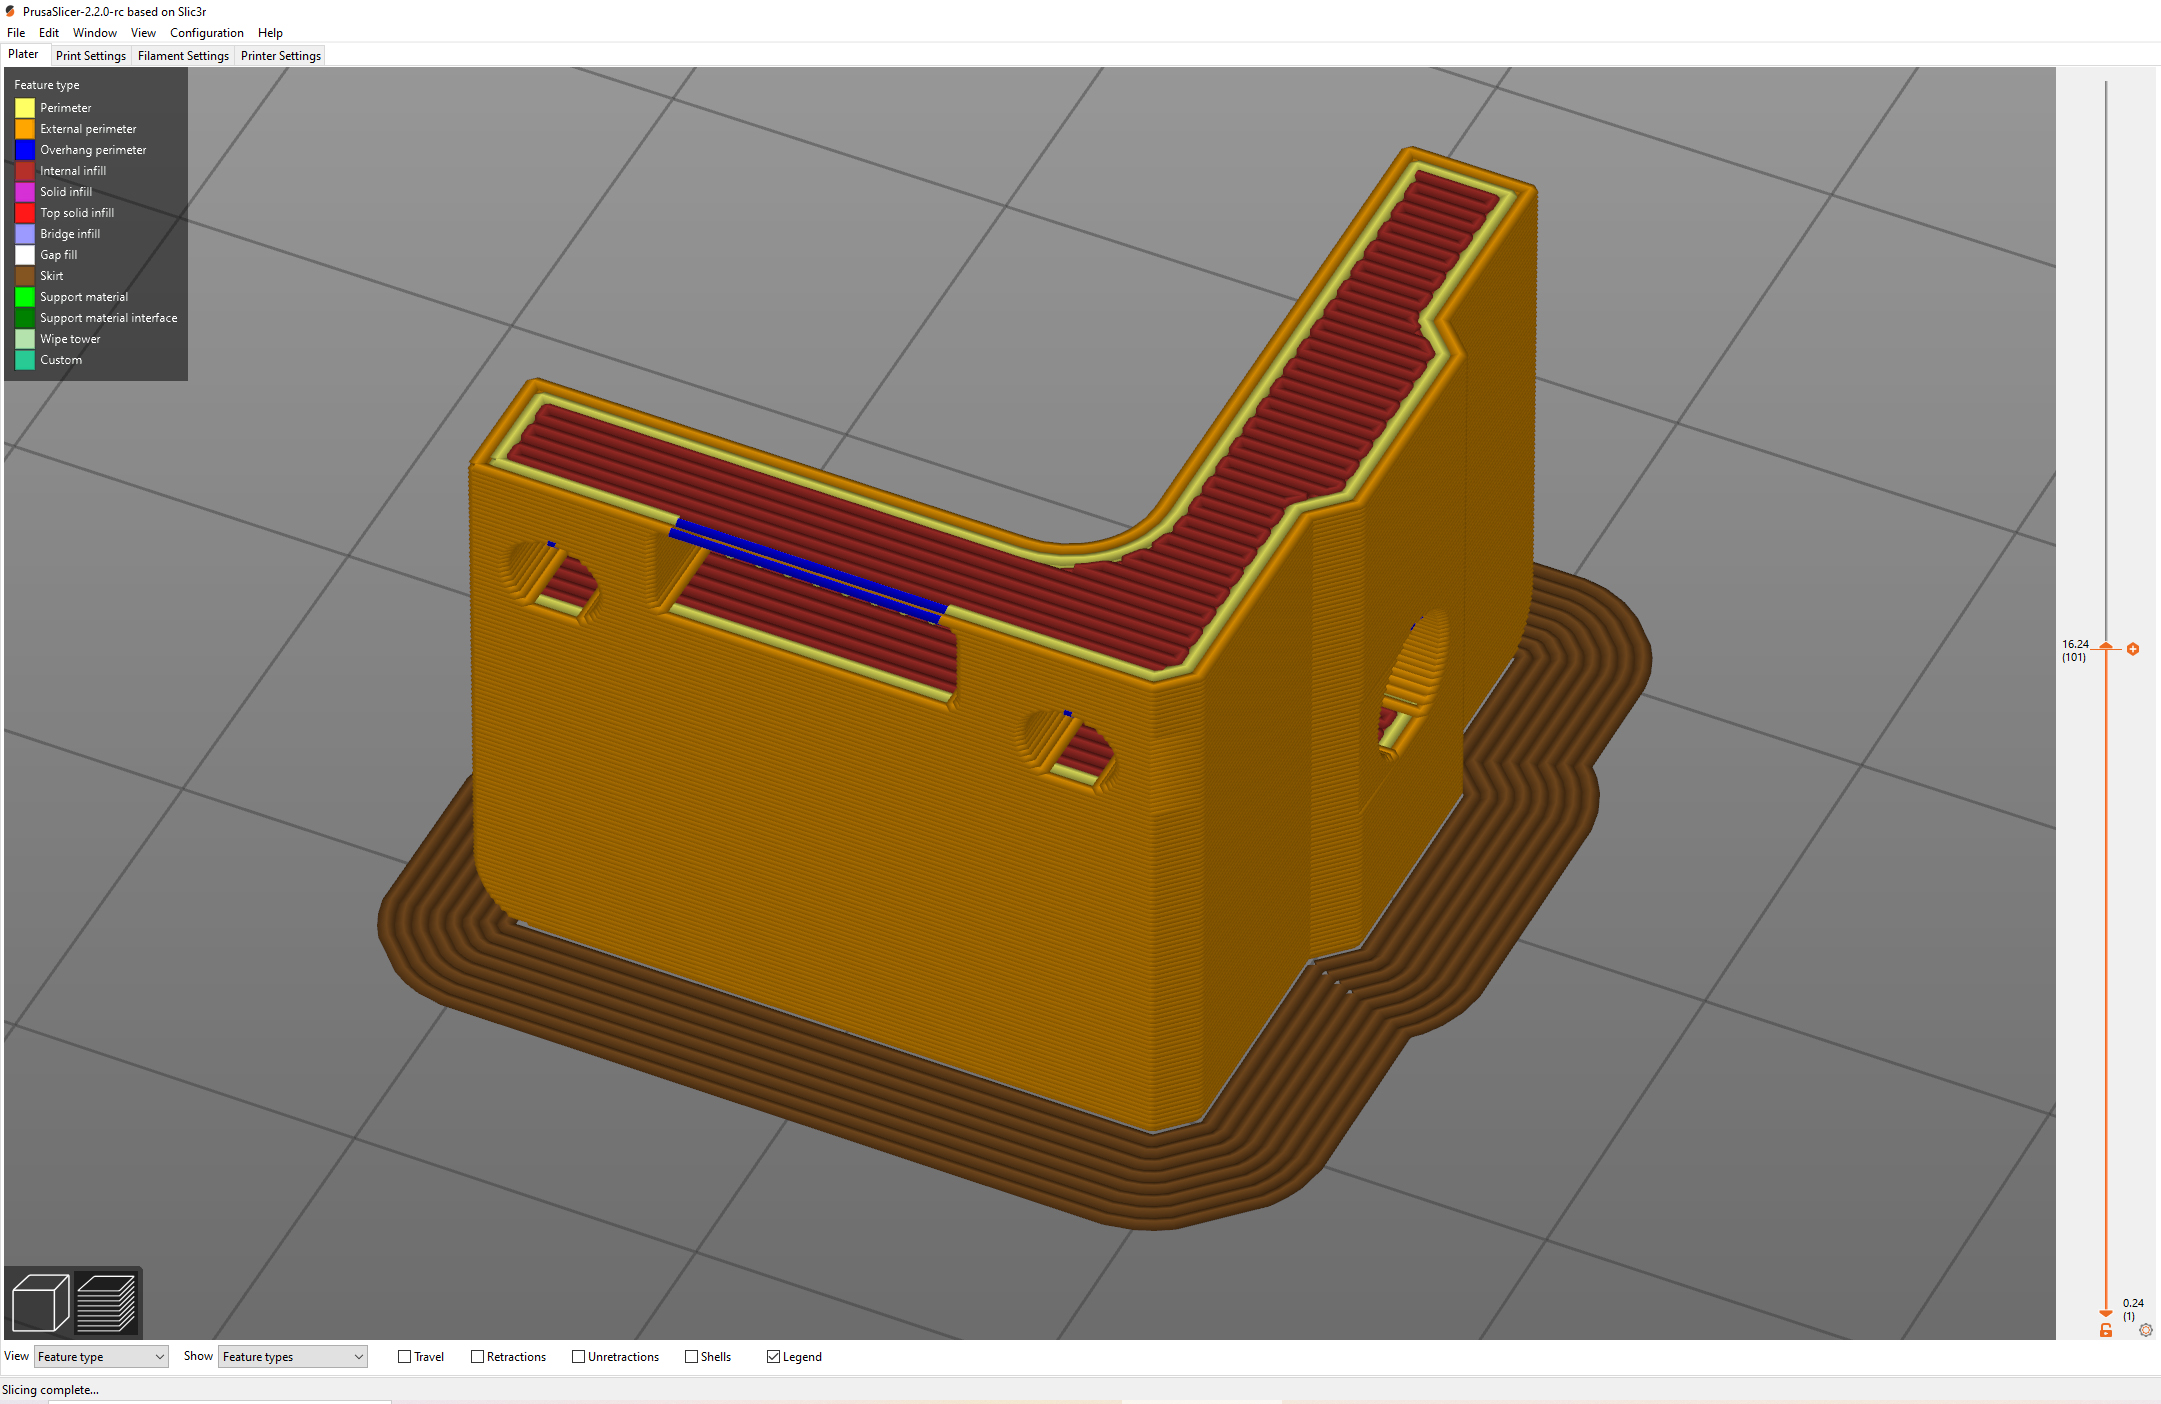Click the Support material interface legend label
This screenshot has width=2161, height=1404.
[109, 318]
